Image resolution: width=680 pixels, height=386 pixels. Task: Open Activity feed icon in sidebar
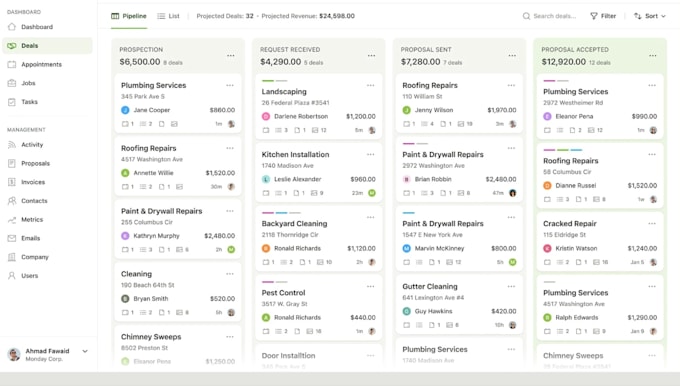tap(12, 145)
